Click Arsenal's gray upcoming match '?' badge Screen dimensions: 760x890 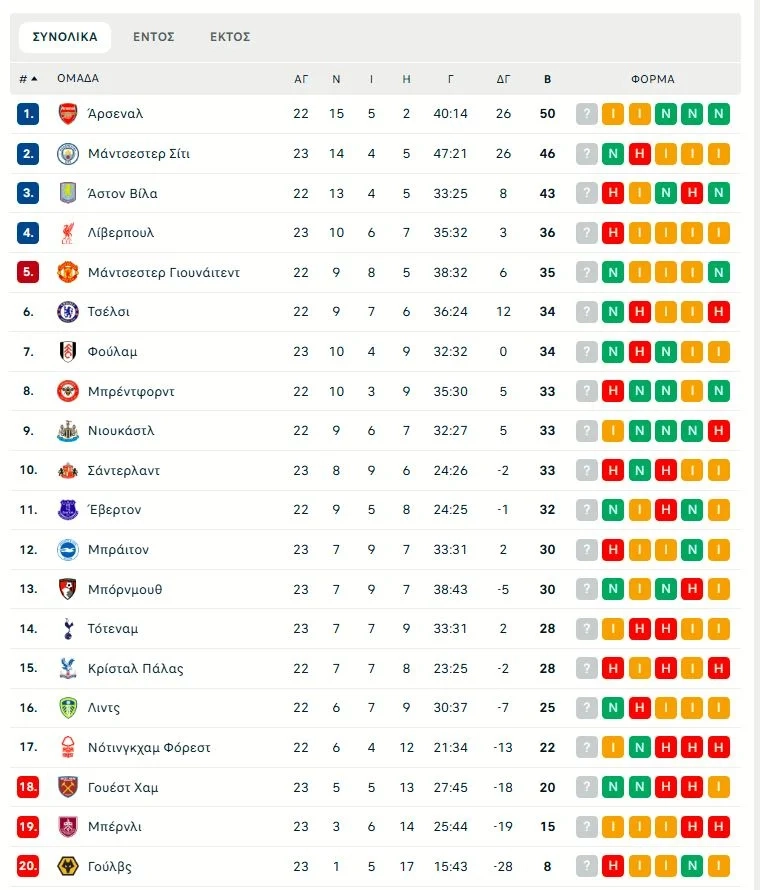587,114
